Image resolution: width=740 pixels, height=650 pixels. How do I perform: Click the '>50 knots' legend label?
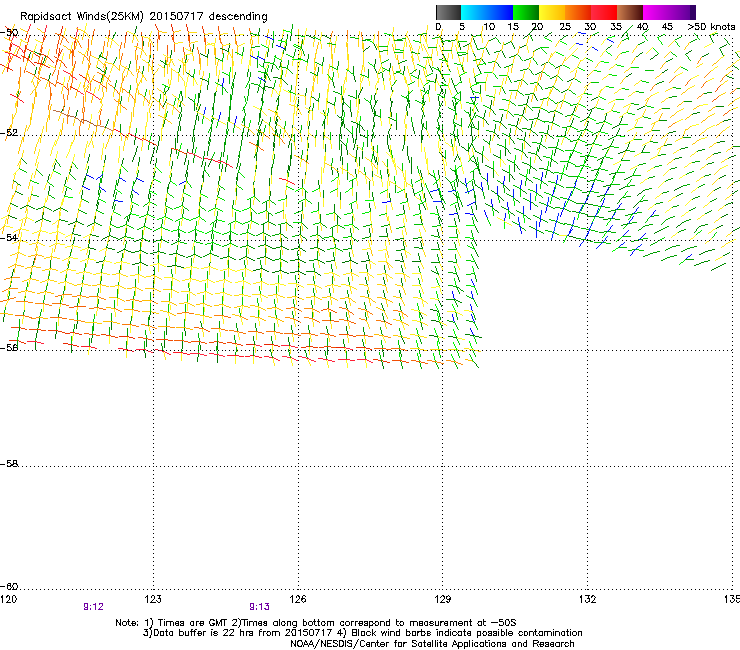click(x=711, y=27)
